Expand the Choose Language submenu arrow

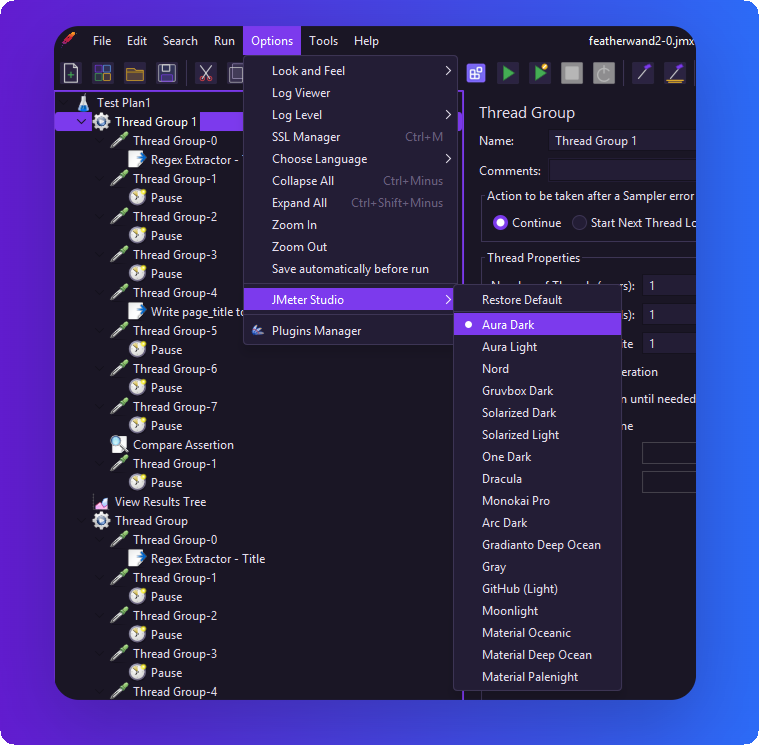[x=448, y=159]
